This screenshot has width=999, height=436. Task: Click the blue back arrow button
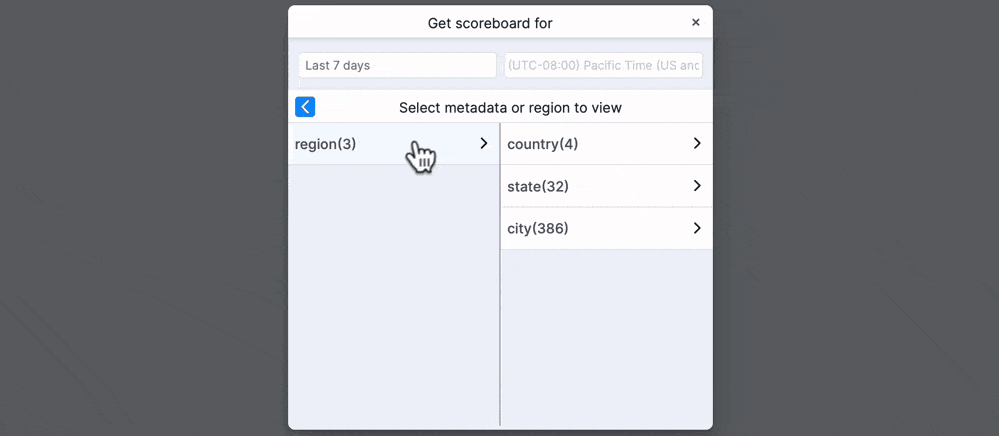[x=305, y=107]
